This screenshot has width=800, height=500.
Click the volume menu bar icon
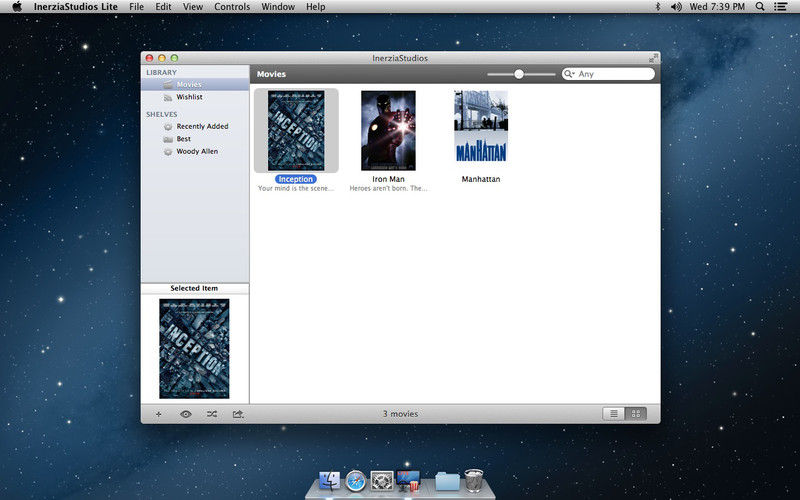pos(676,7)
